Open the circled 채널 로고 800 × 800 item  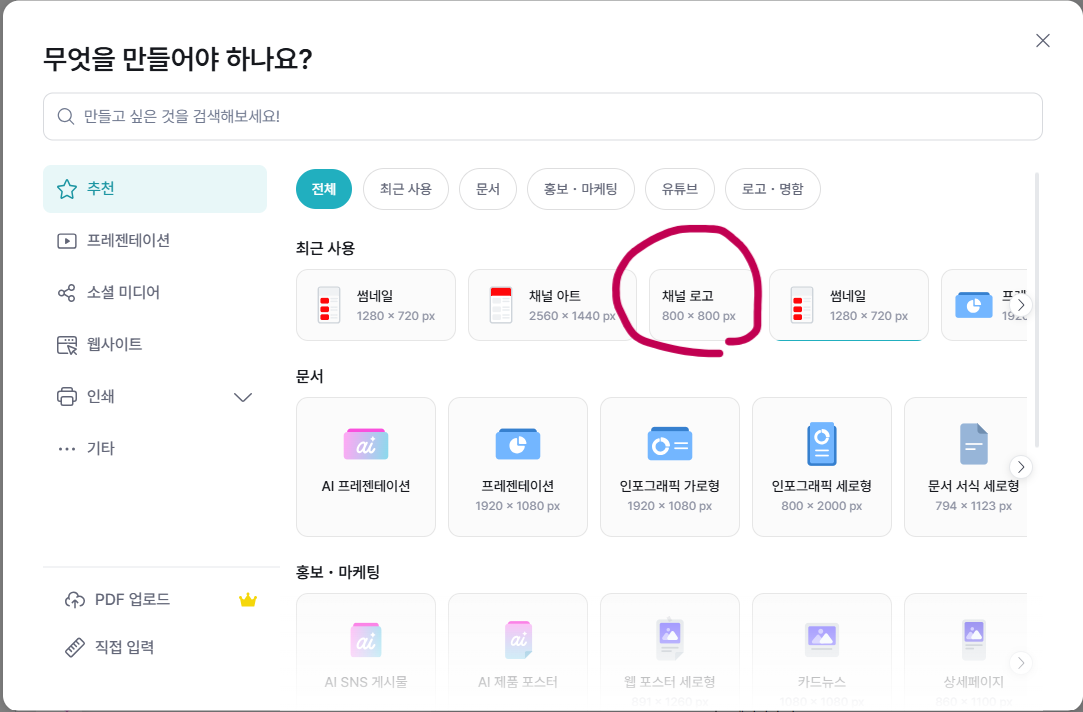700,305
